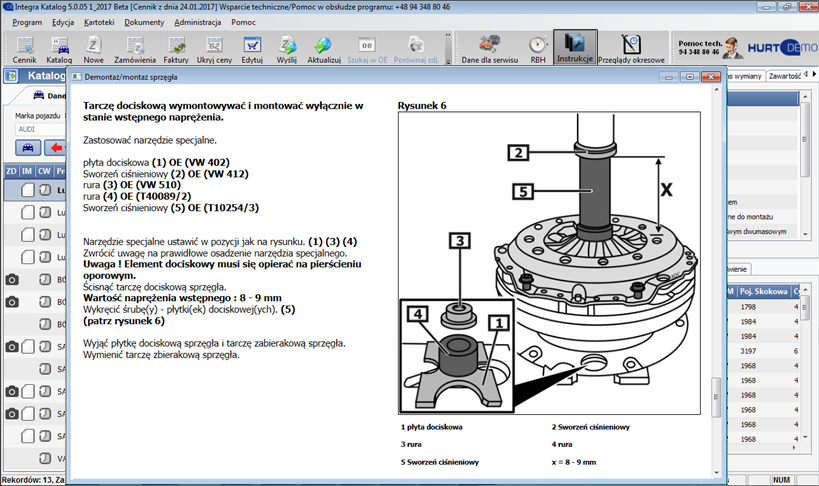
Task: Click the instruction window scrollbar thumb
Action: point(716,397)
